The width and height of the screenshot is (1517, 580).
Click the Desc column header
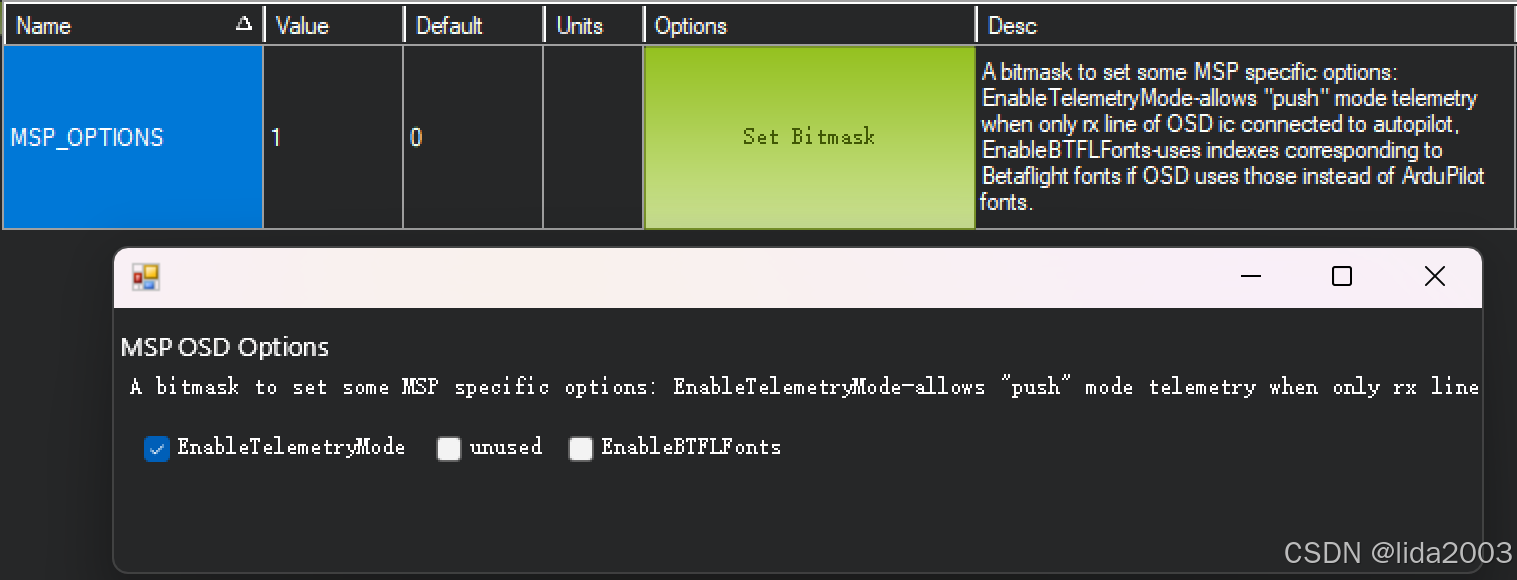point(1246,25)
